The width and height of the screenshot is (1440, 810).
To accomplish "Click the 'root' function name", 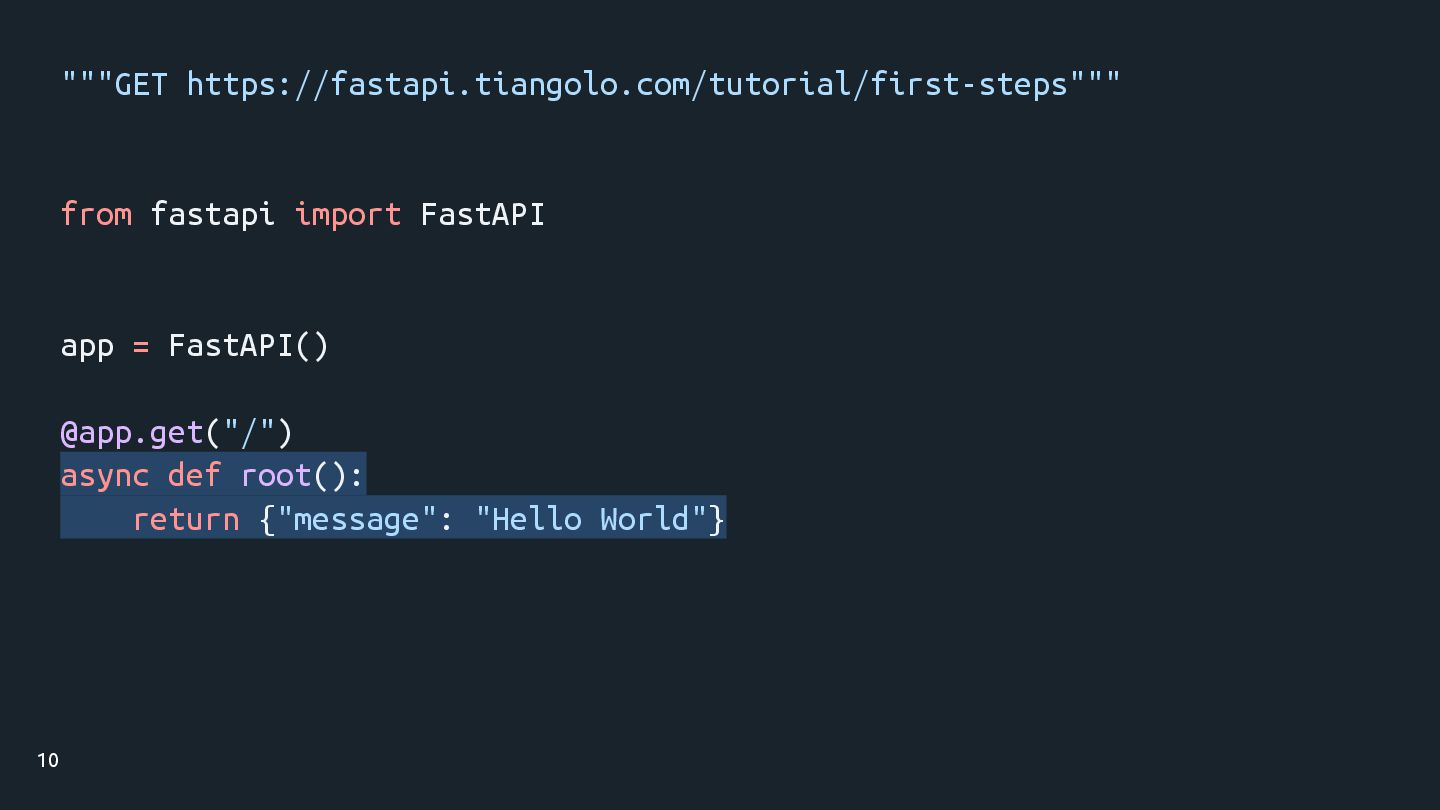I will (276, 475).
